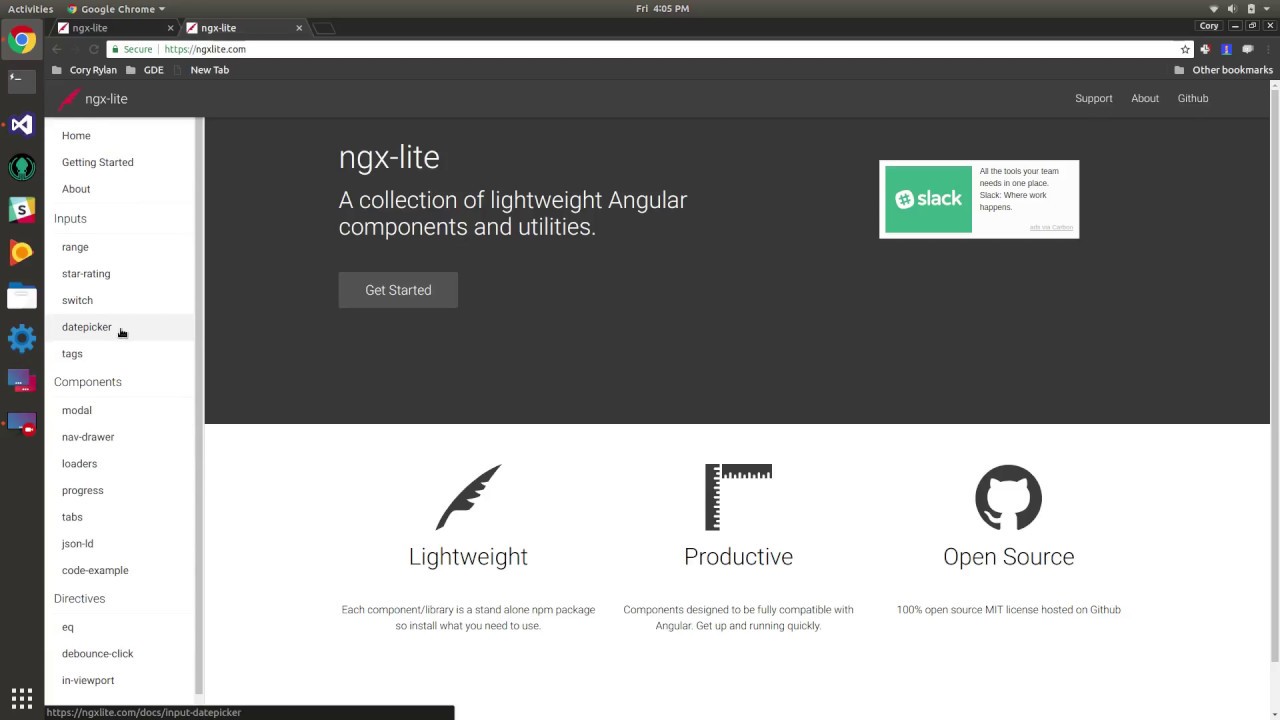Open Chrome's three-dot menu
The image size is (1280, 720).
1268,49
